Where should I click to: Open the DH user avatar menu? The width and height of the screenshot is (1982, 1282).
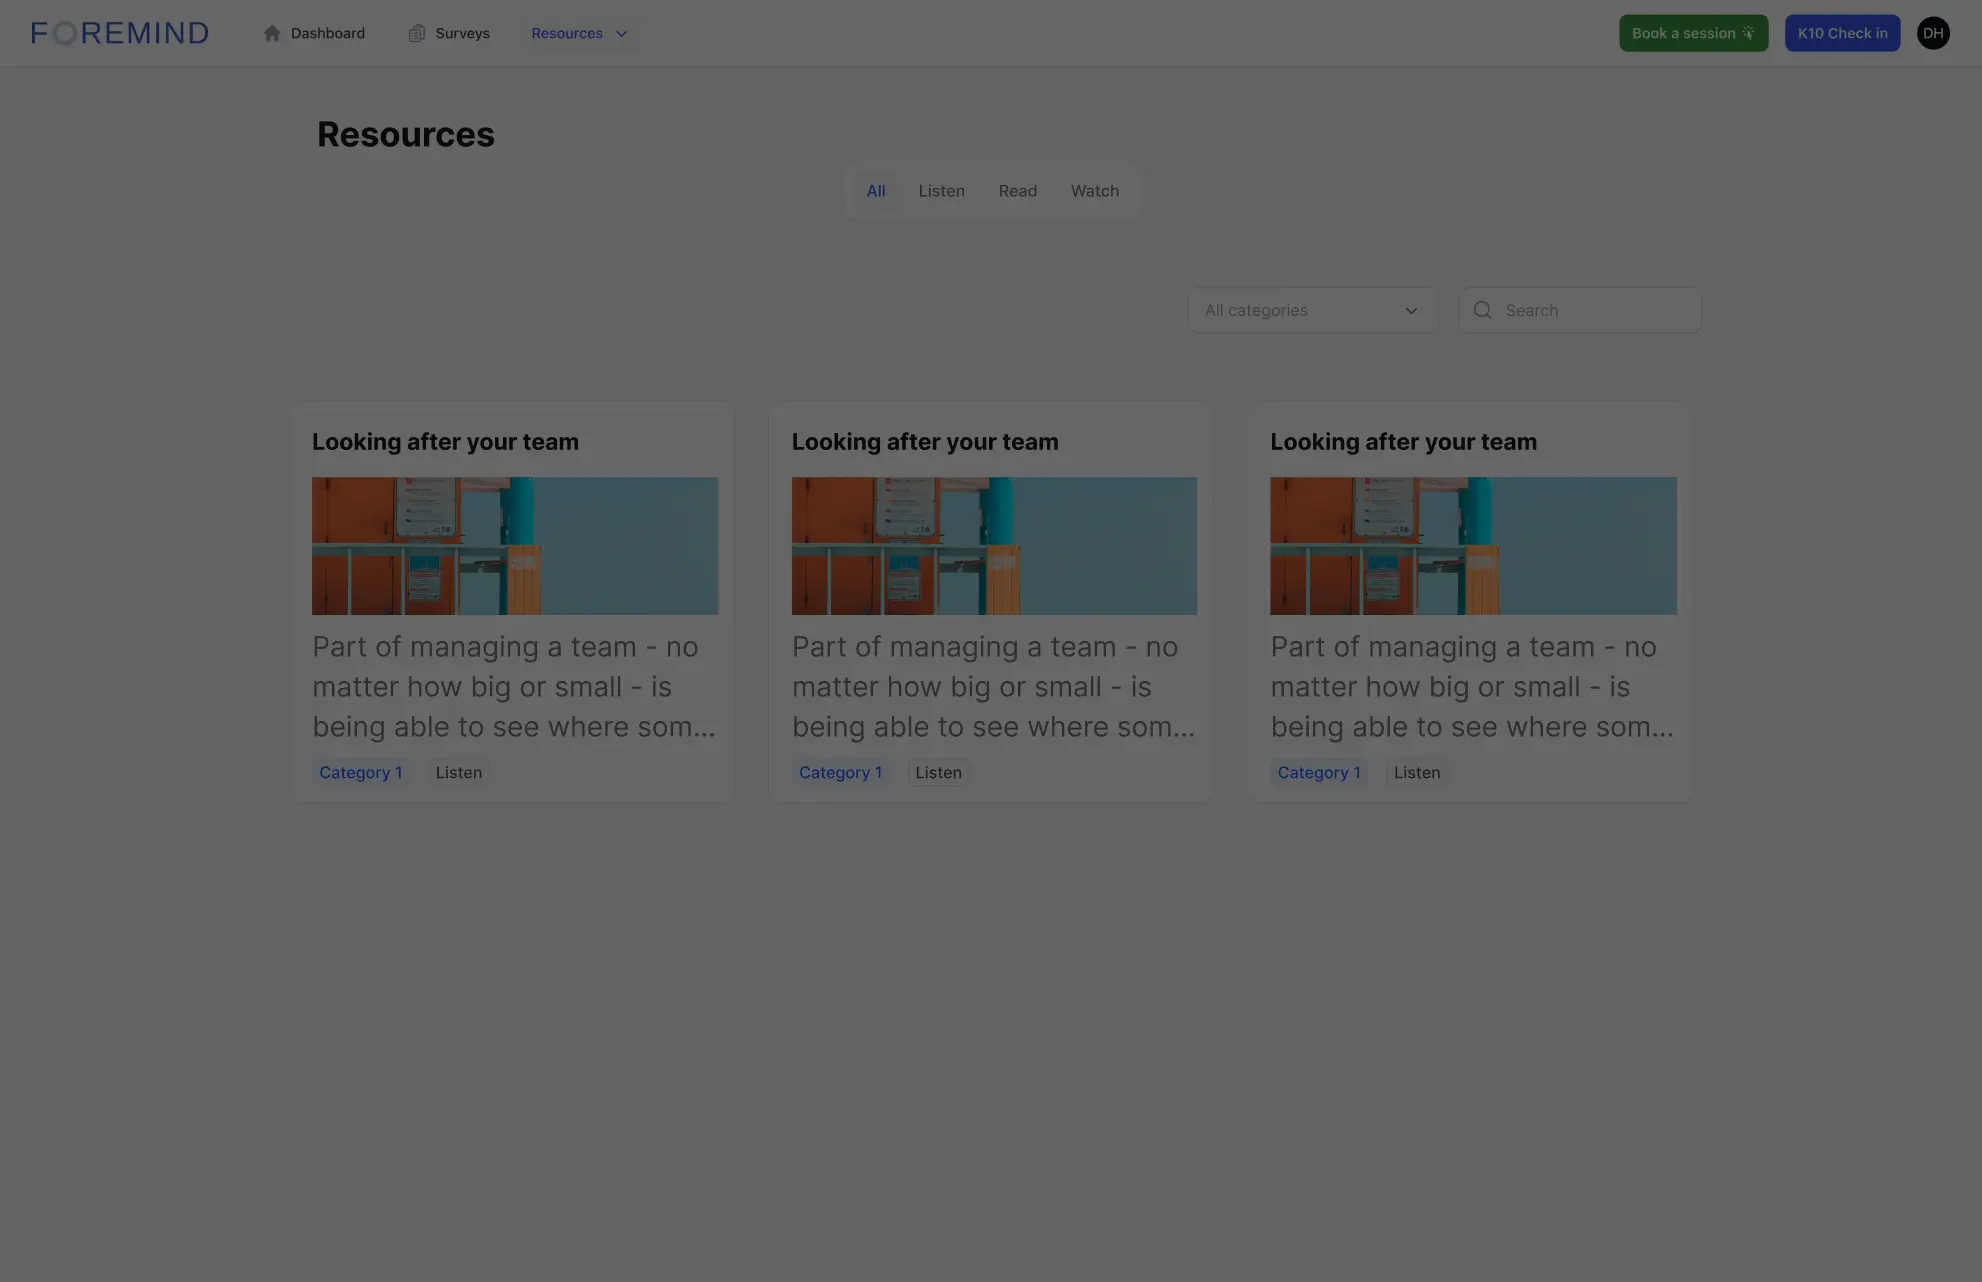click(x=1932, y=33)
